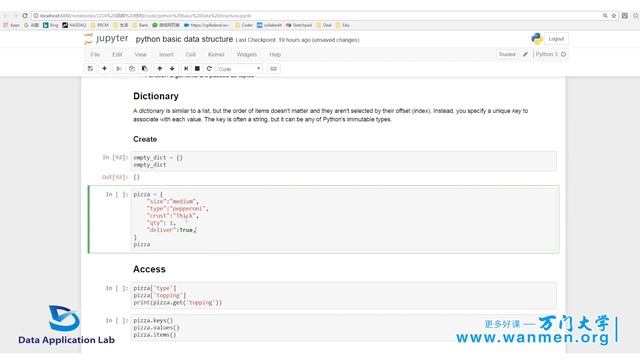640x360 pixels.
Task: Insert a cell below with the plus icon
Action: [x=104, y=69]
